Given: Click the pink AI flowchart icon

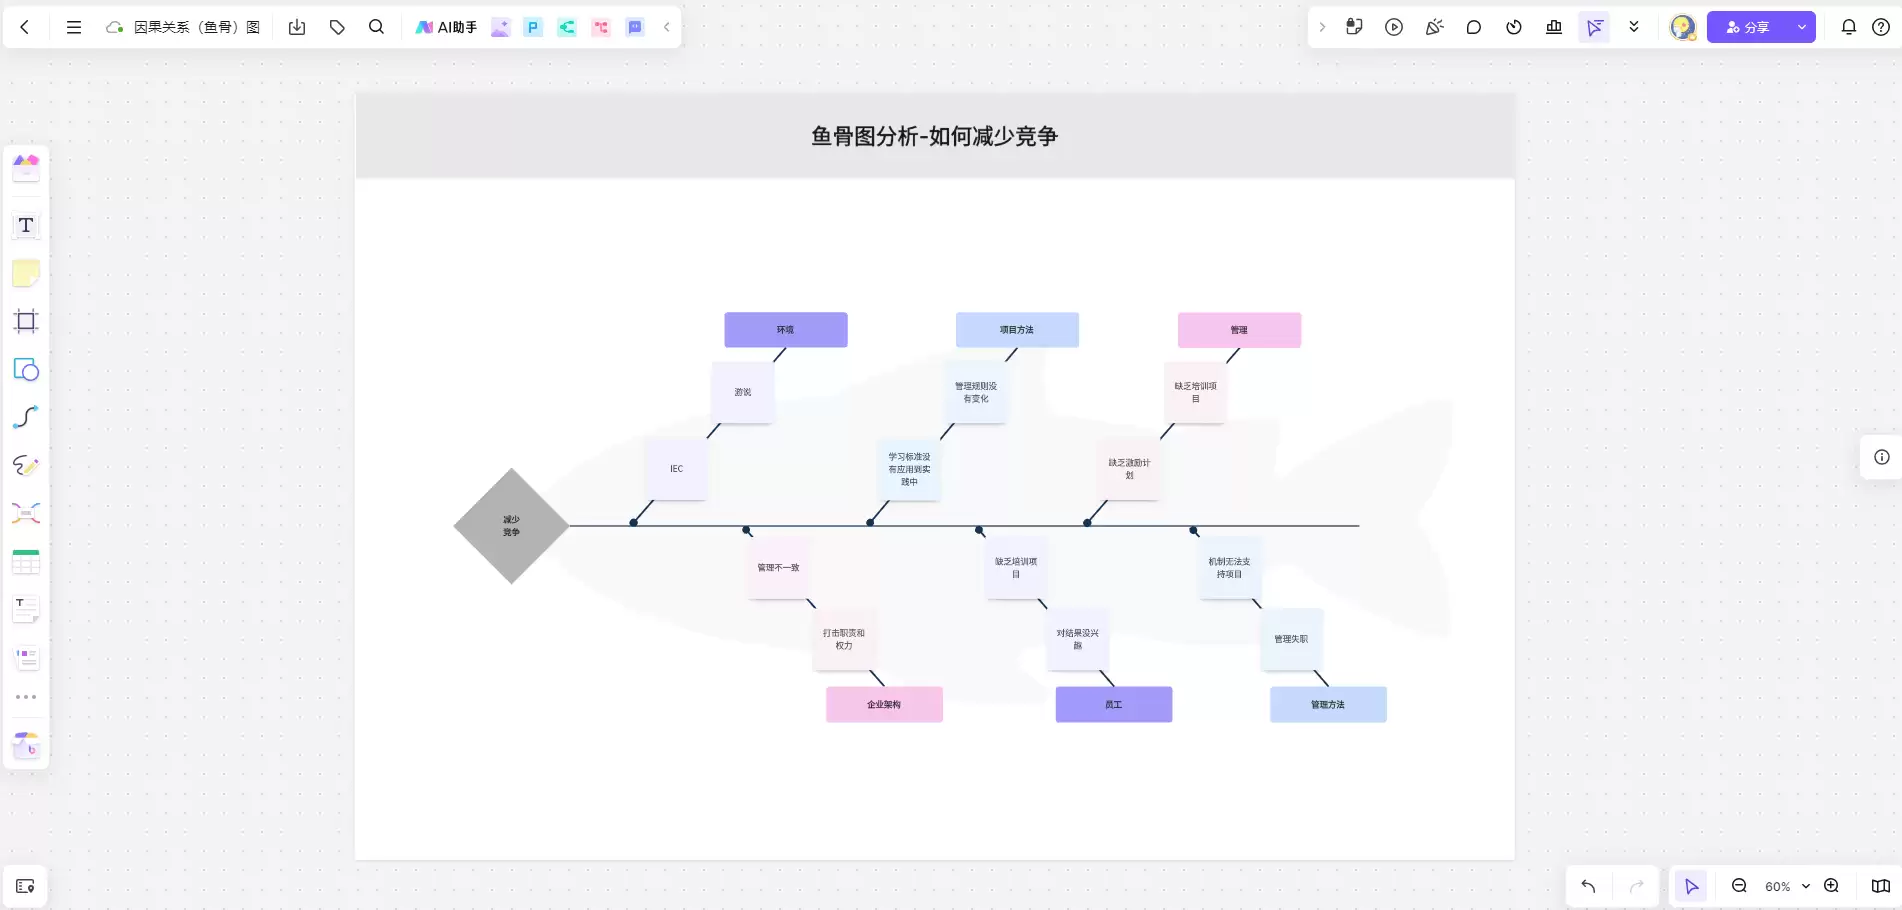Looking at the screenshot, I should click(601, 27).
